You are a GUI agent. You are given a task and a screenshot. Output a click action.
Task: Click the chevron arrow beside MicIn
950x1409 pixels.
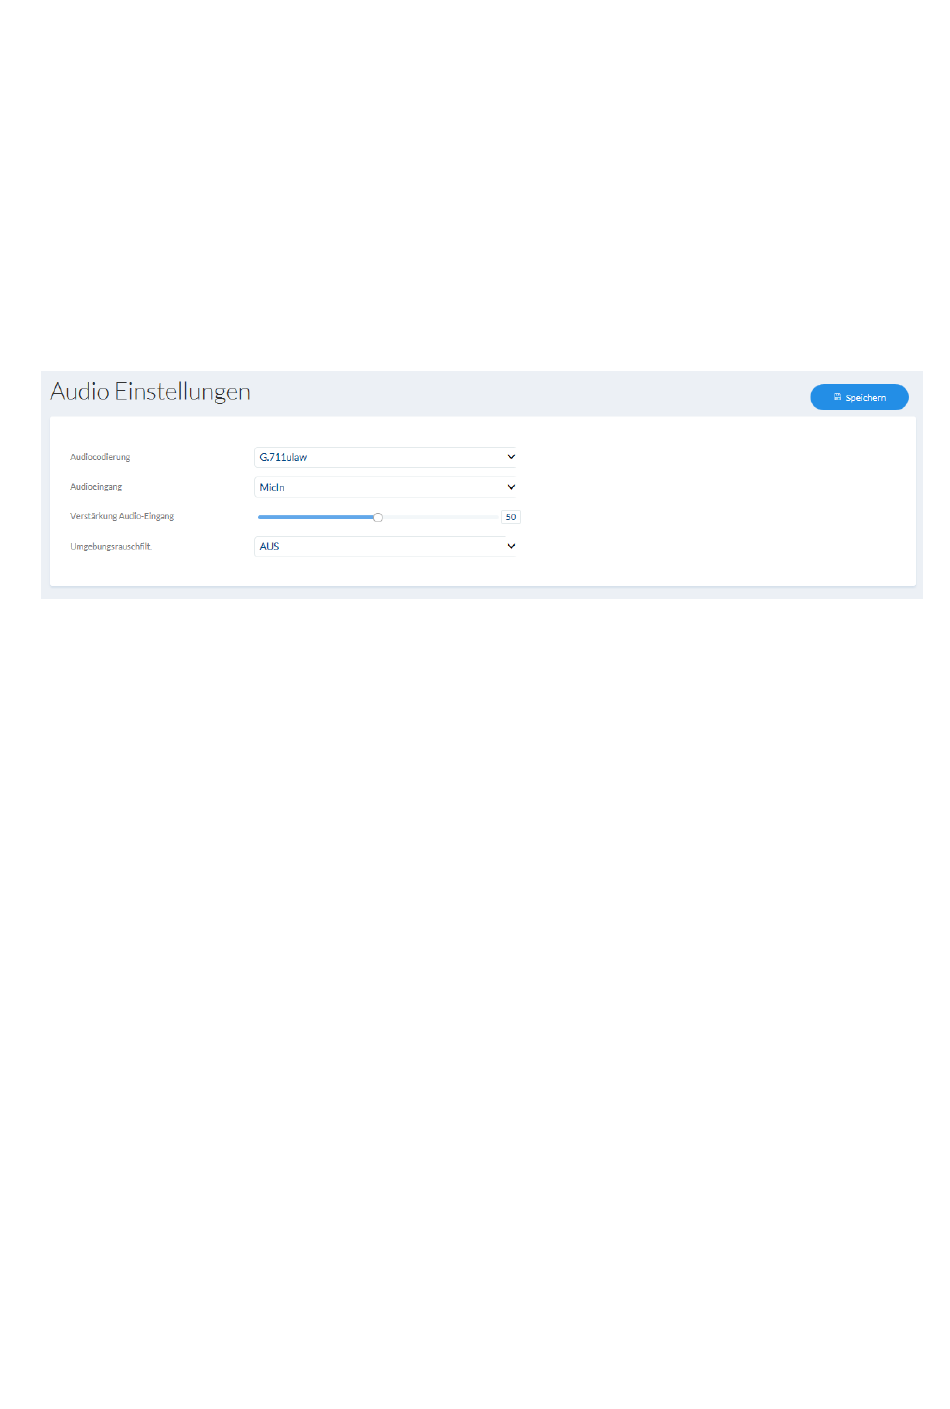pyautogui.click(x=511, y=487)
